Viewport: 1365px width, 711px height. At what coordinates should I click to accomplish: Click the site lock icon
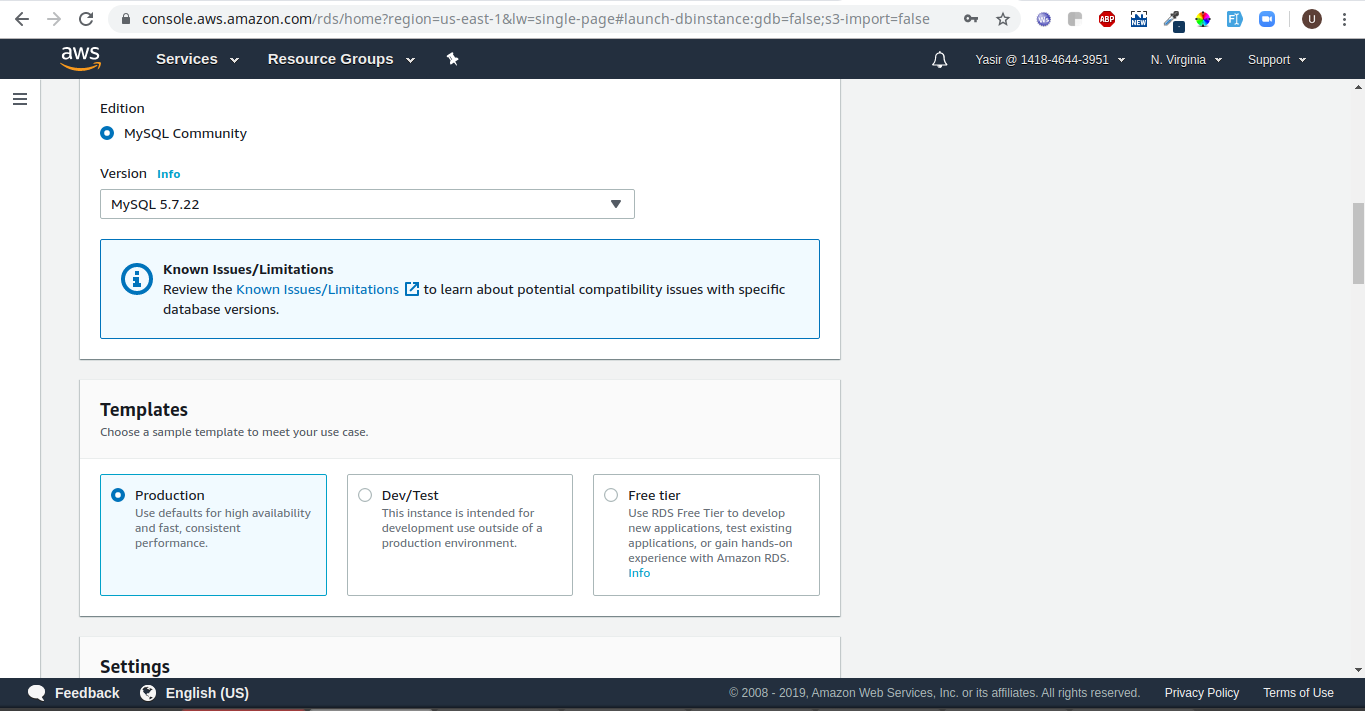click(x=126, y=19)
